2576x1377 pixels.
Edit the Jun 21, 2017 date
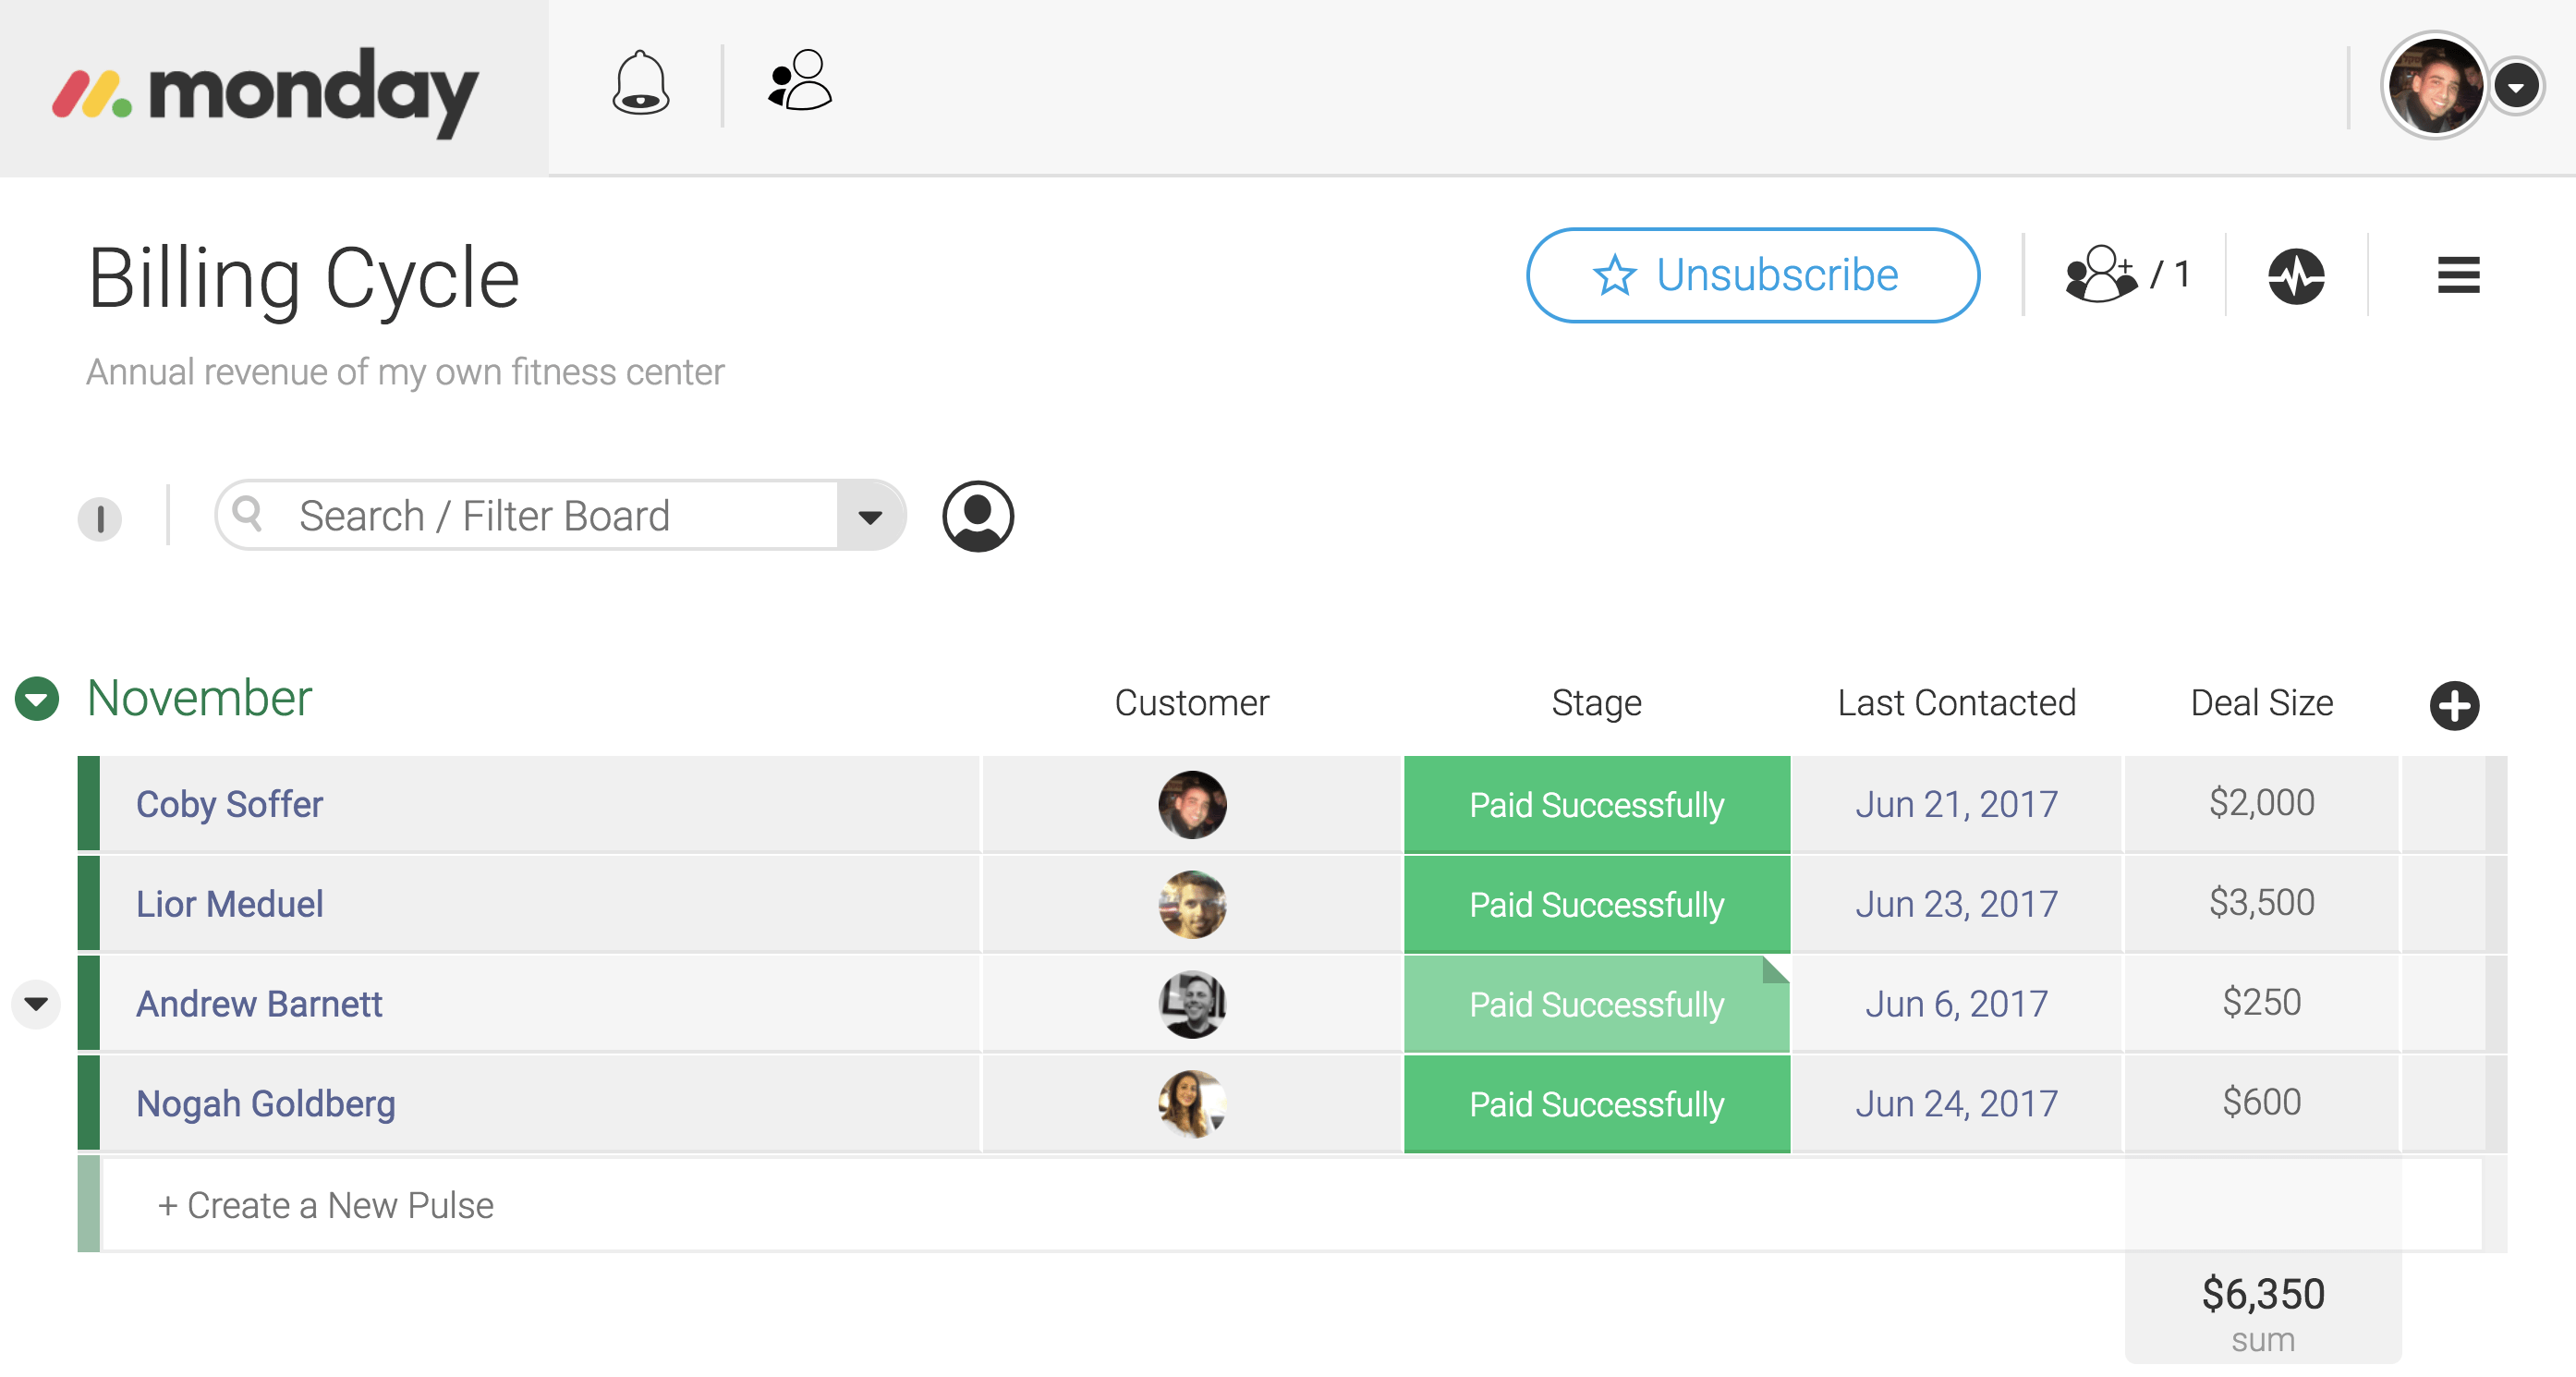click(1956, 804)
